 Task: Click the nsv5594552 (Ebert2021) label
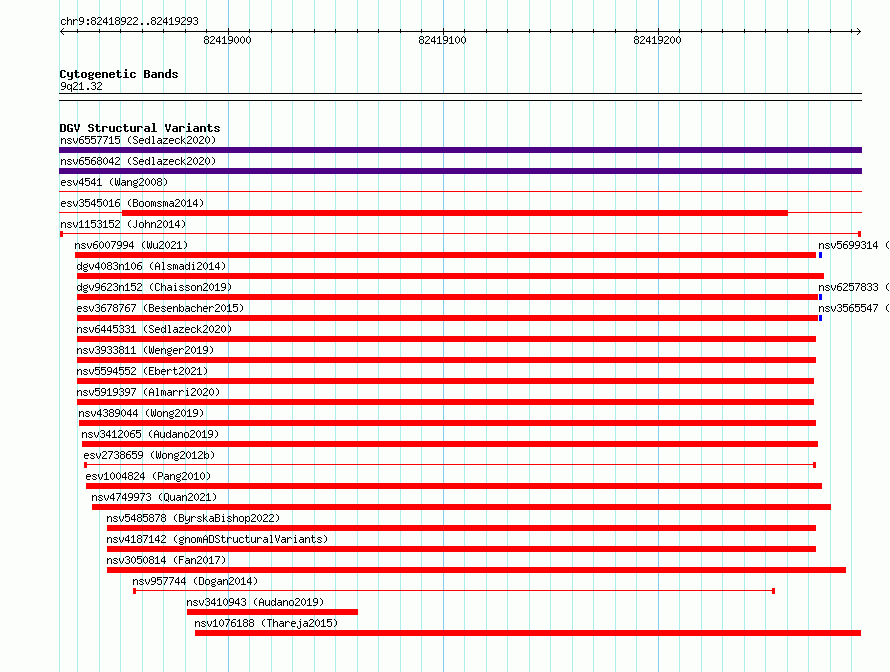click(142, 371)
